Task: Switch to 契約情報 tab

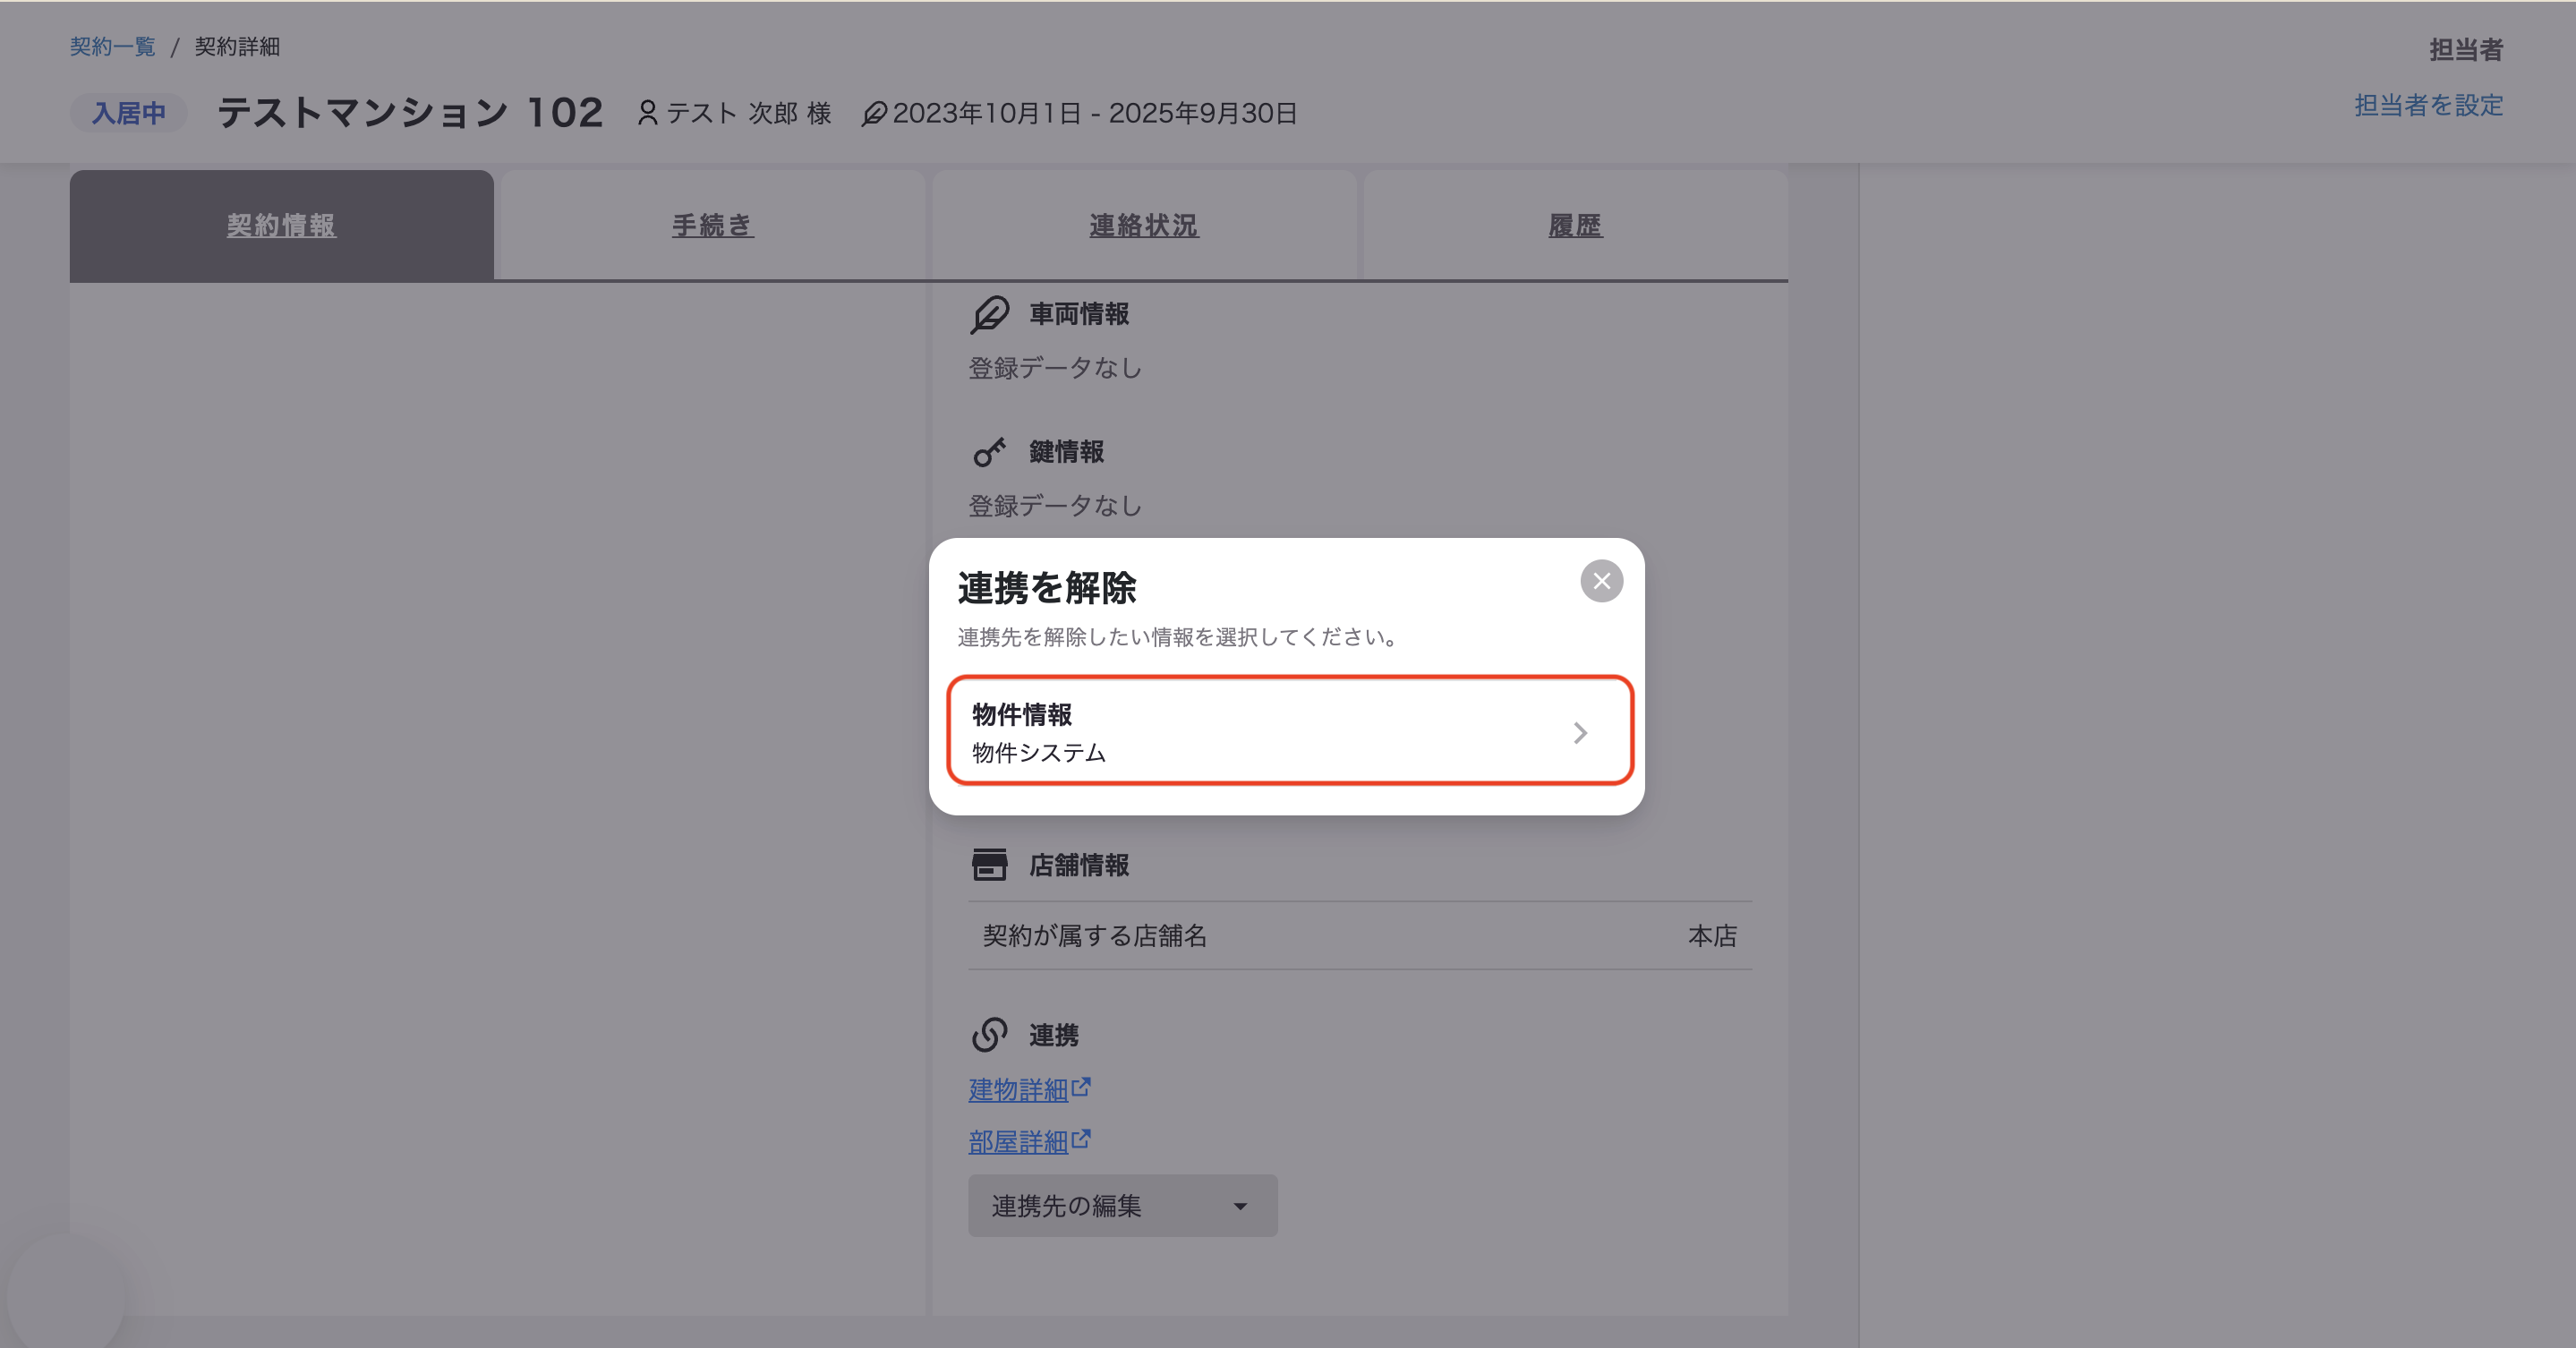Action: coord(281,225)
